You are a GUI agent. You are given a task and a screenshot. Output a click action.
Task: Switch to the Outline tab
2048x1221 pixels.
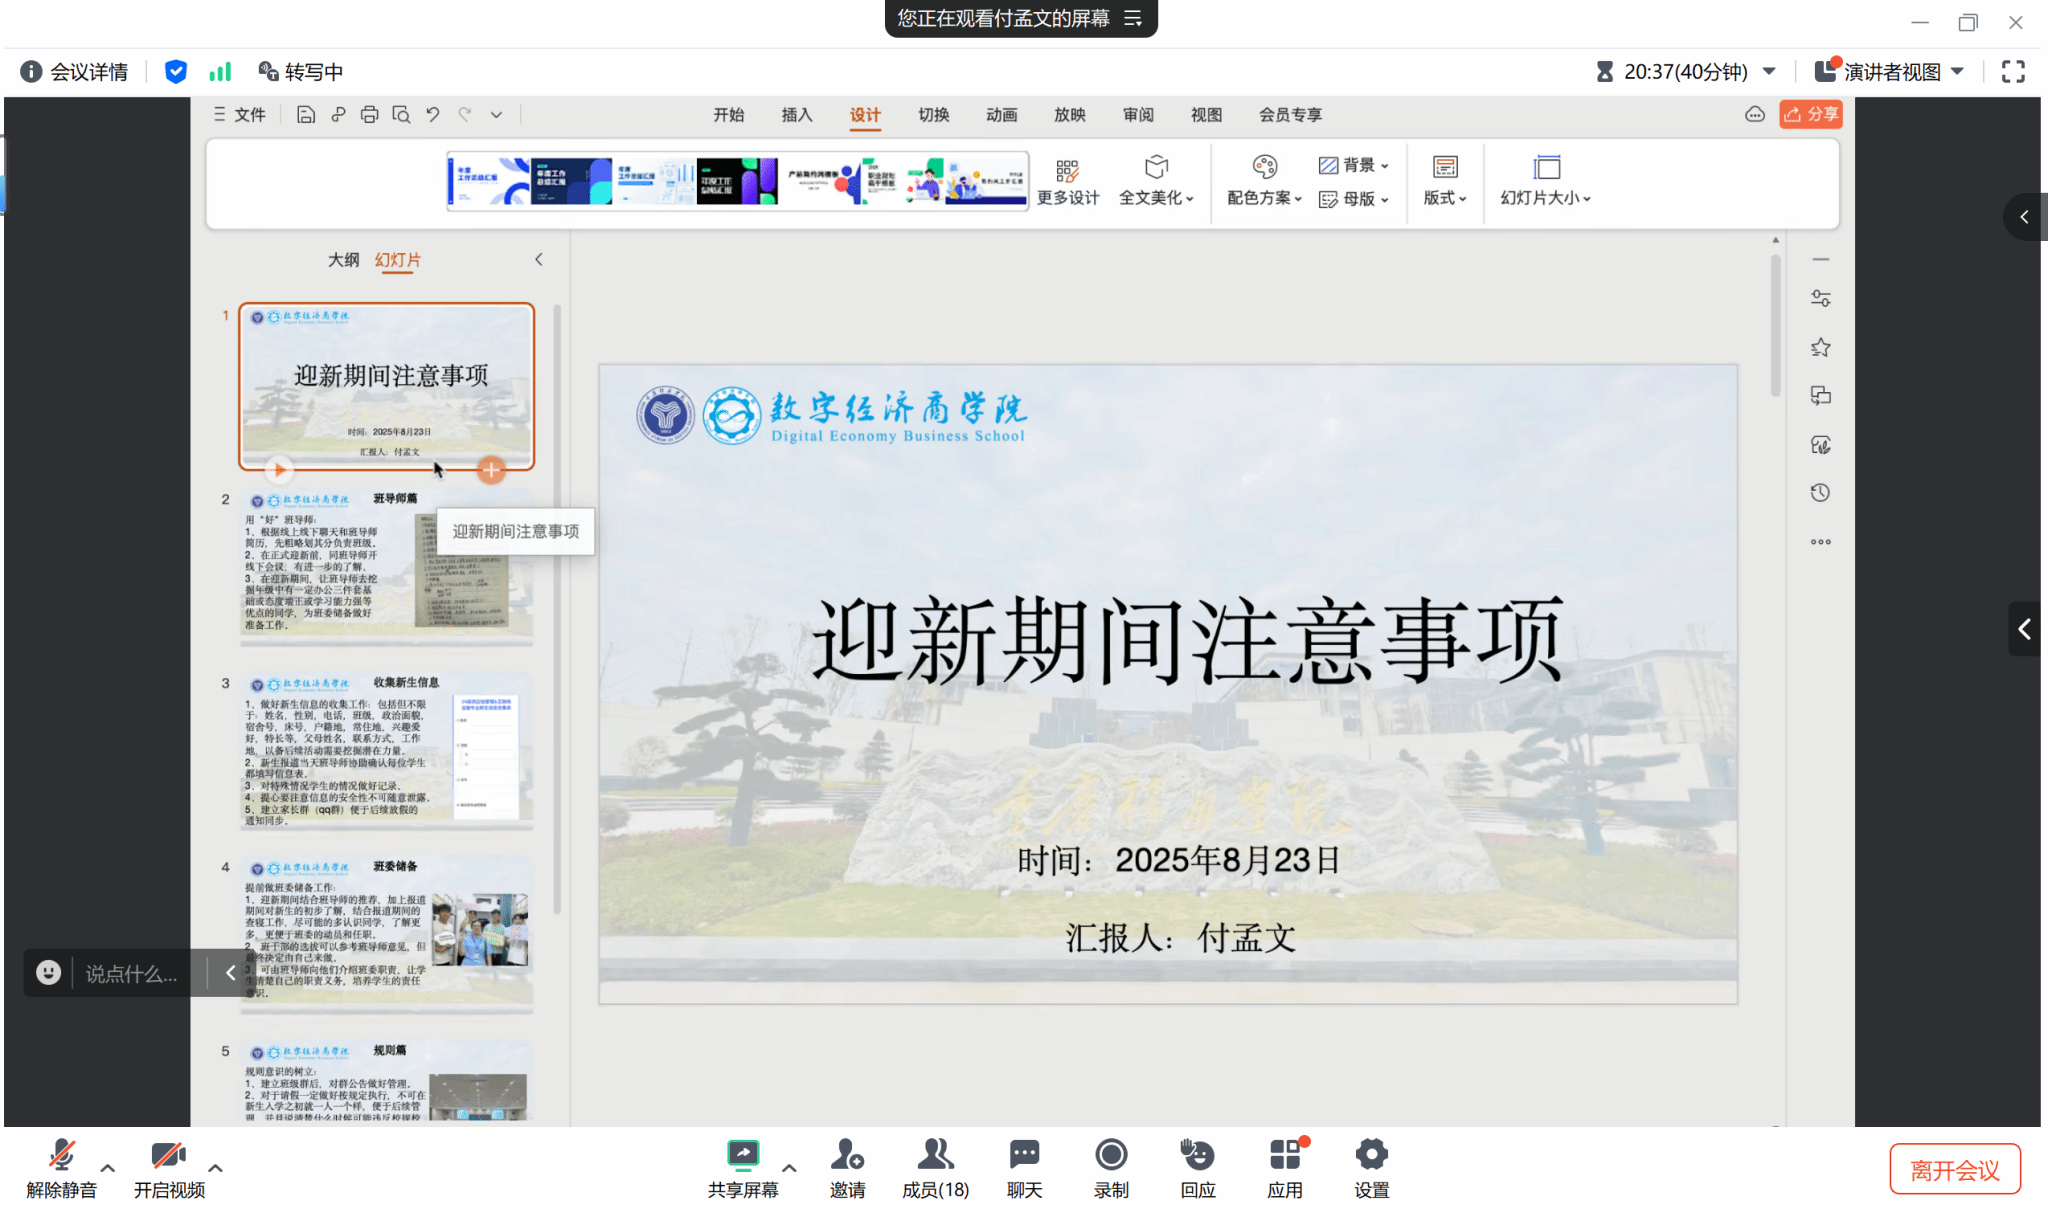point(343,260)
